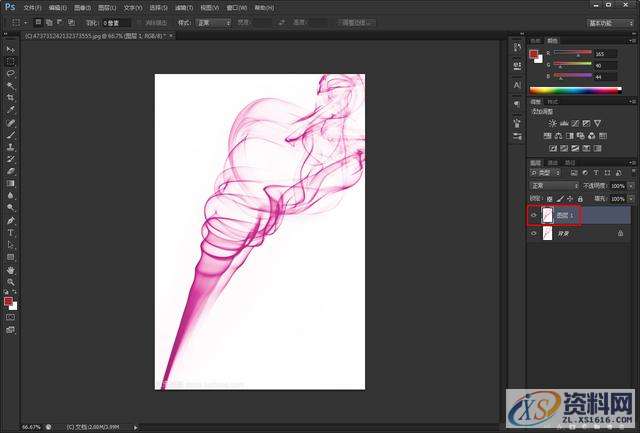Open the 滤镜 filter menu
The height and width of the screenshot is (433, 640).
tap(184, 7)
